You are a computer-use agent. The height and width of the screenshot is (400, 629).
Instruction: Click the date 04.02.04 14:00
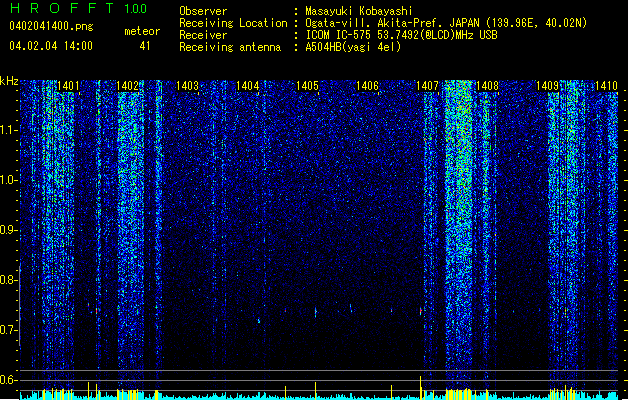(51, 46)
